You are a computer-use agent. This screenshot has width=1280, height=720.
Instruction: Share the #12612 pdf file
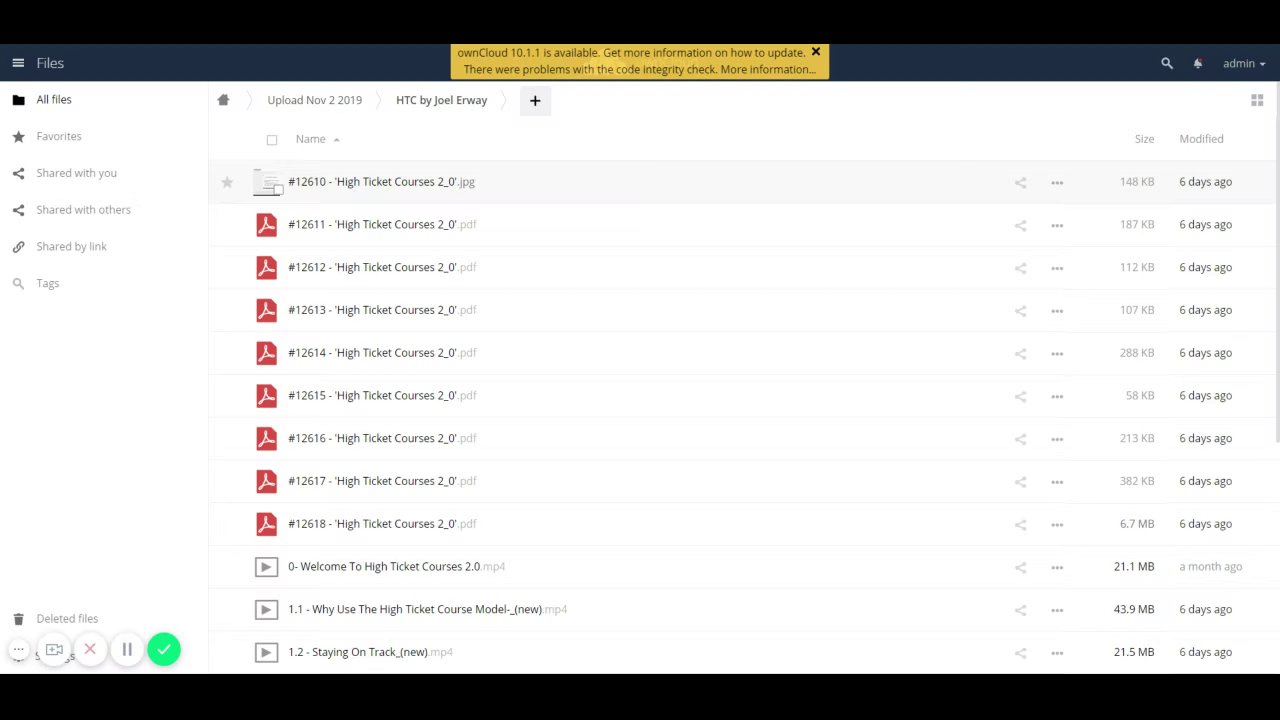click(x=1020, y=268)
